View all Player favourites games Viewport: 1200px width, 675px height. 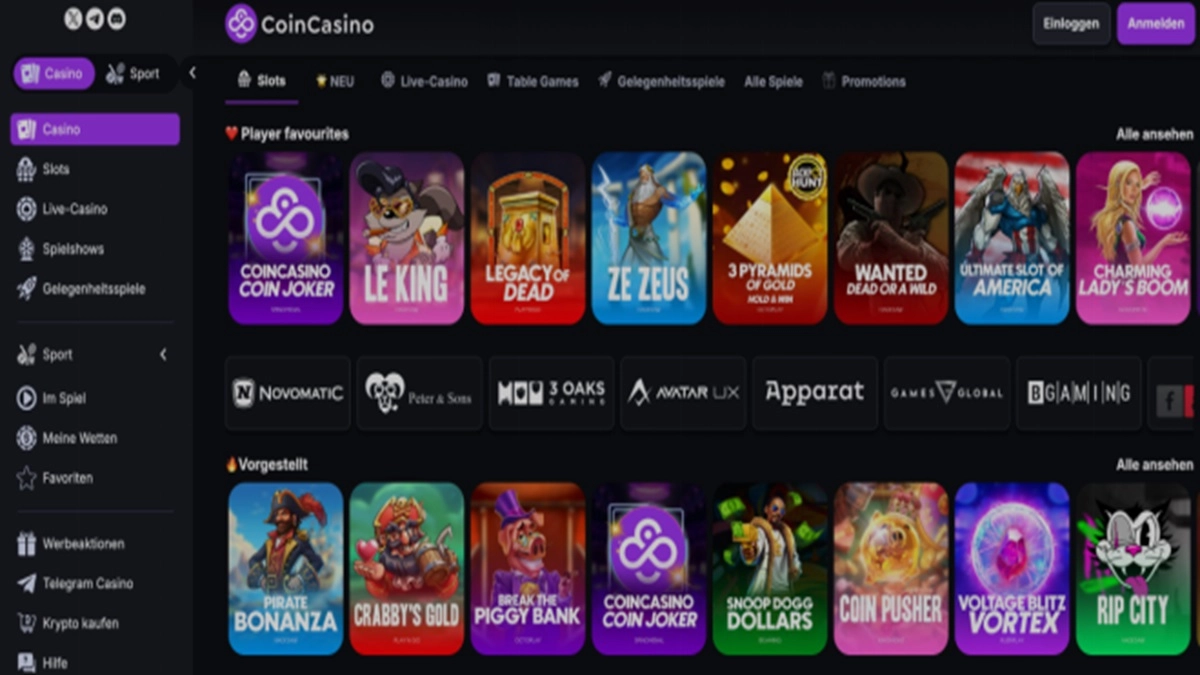(x=1154, y=134)
